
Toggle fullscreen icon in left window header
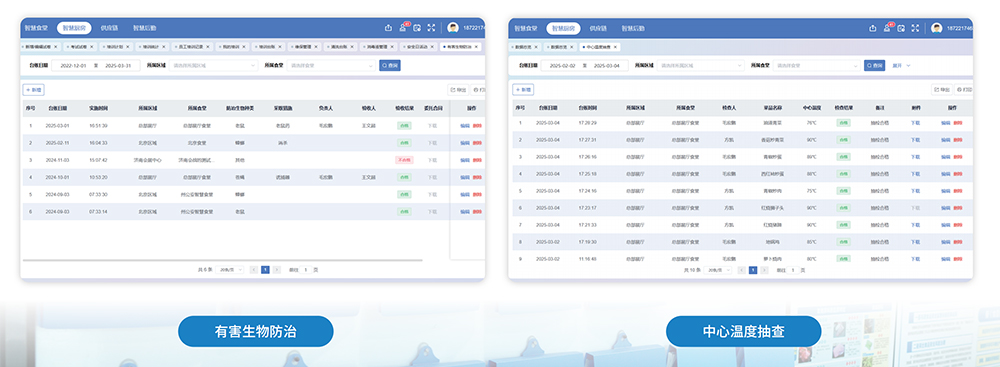tap(432, 27)
